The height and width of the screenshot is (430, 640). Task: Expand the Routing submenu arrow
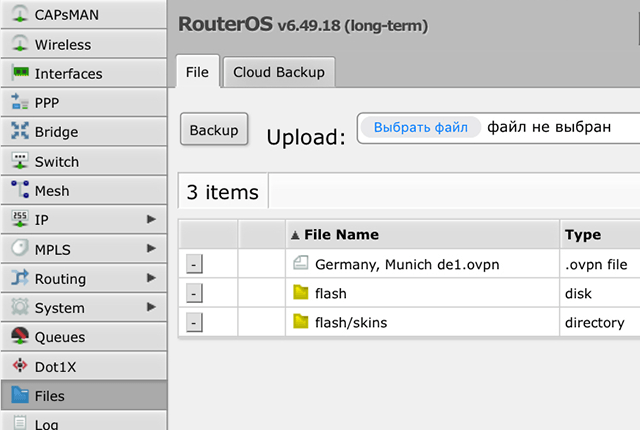click(x=151, y=278)
